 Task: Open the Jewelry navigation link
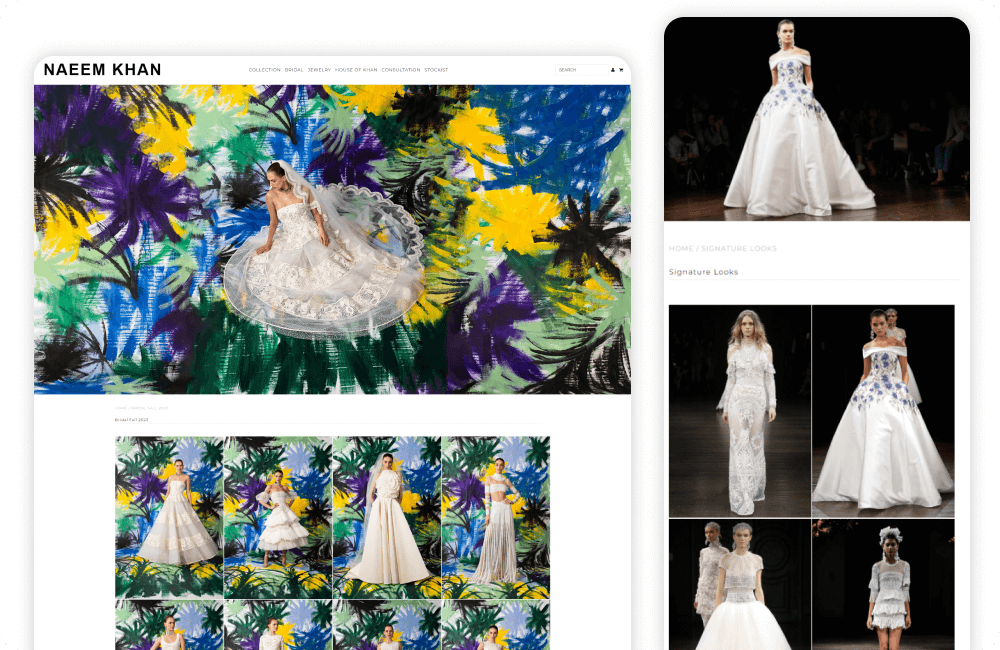(319, 70)
